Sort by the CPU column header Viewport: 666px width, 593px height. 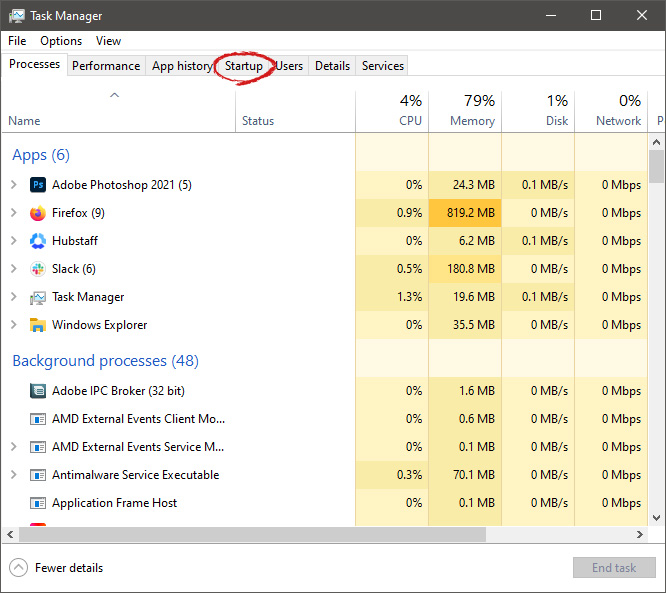pyautogui.click(x=392, y=111)
